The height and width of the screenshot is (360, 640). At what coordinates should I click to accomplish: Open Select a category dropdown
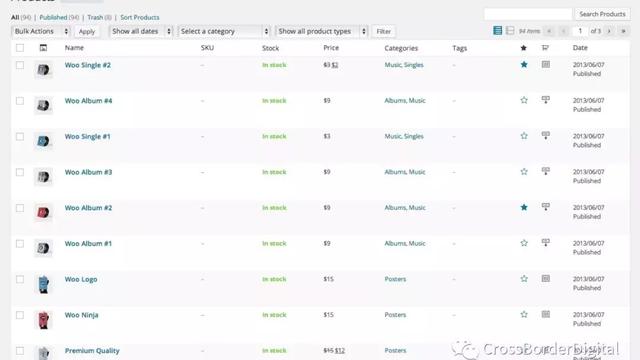click(224, 31)
